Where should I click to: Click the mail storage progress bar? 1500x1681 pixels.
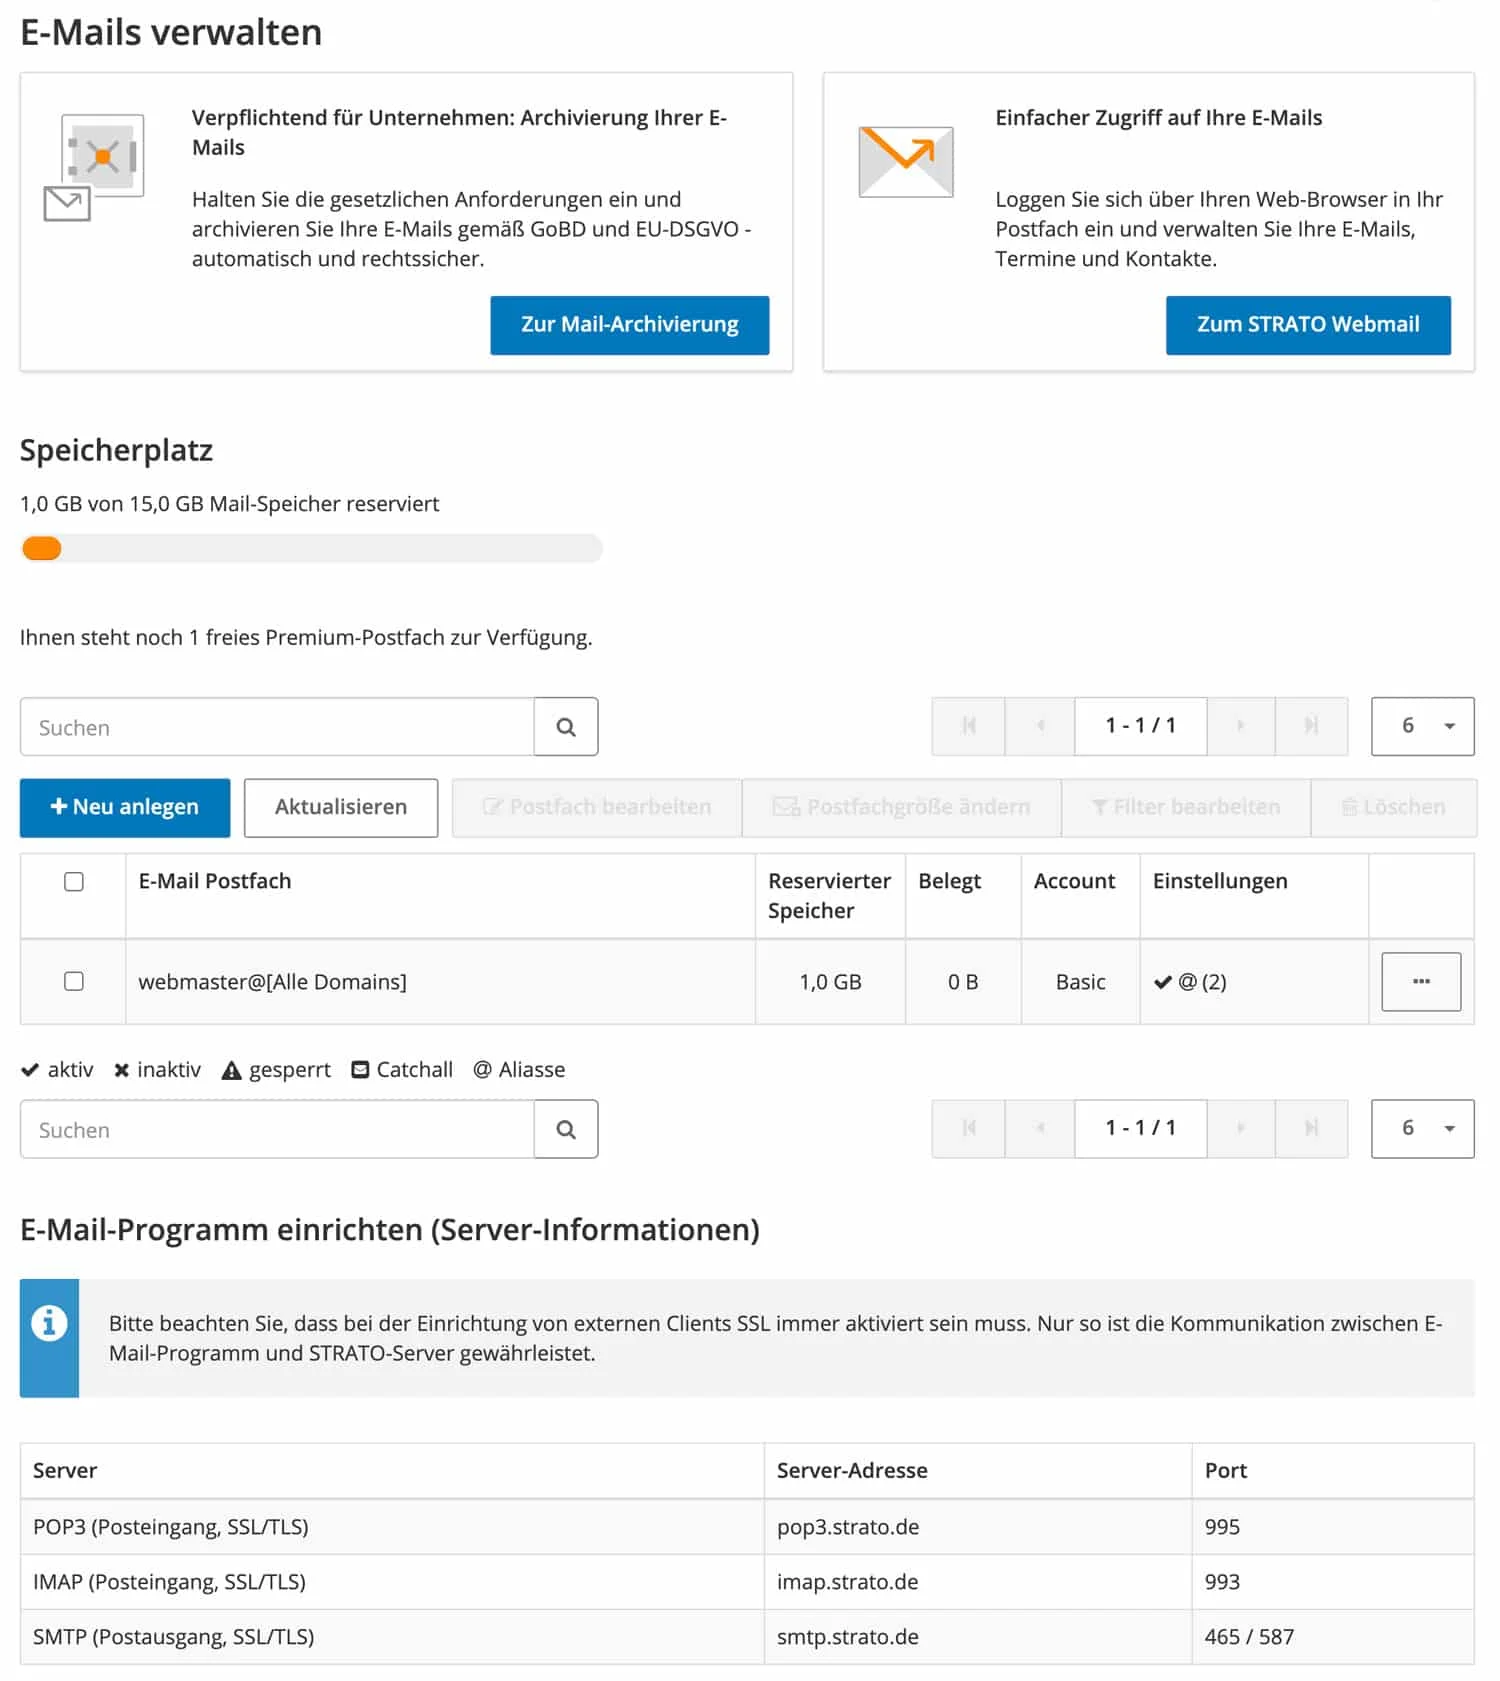click(x=310, y=548)
